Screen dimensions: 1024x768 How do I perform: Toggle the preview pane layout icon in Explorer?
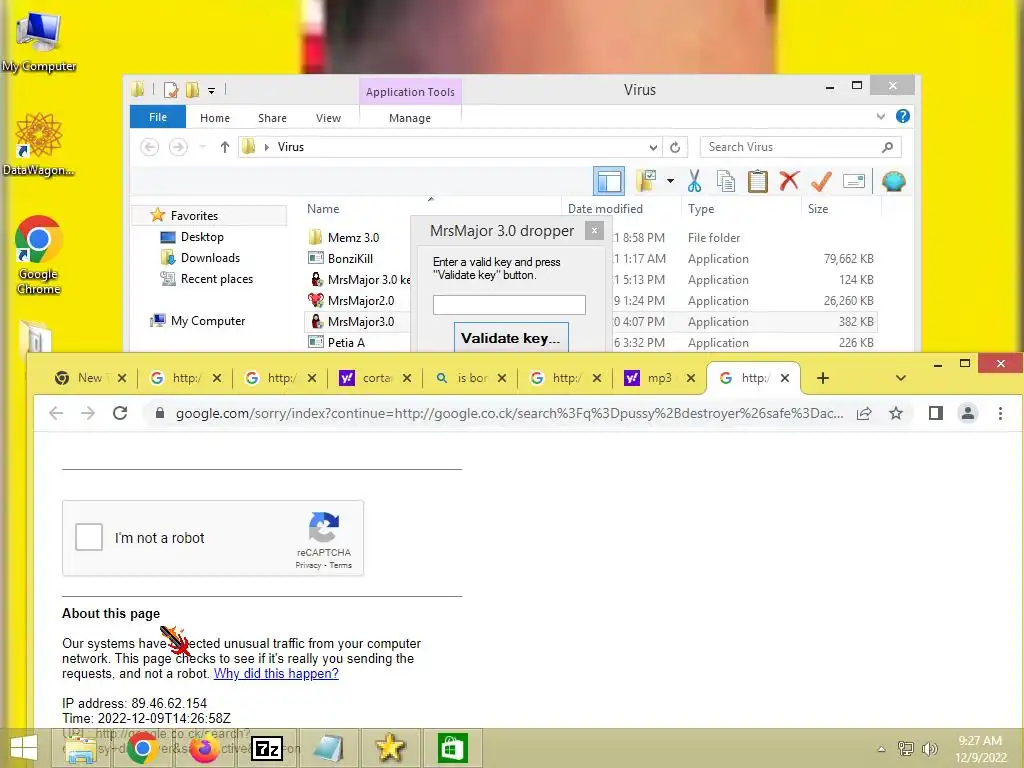coord(609,181)
